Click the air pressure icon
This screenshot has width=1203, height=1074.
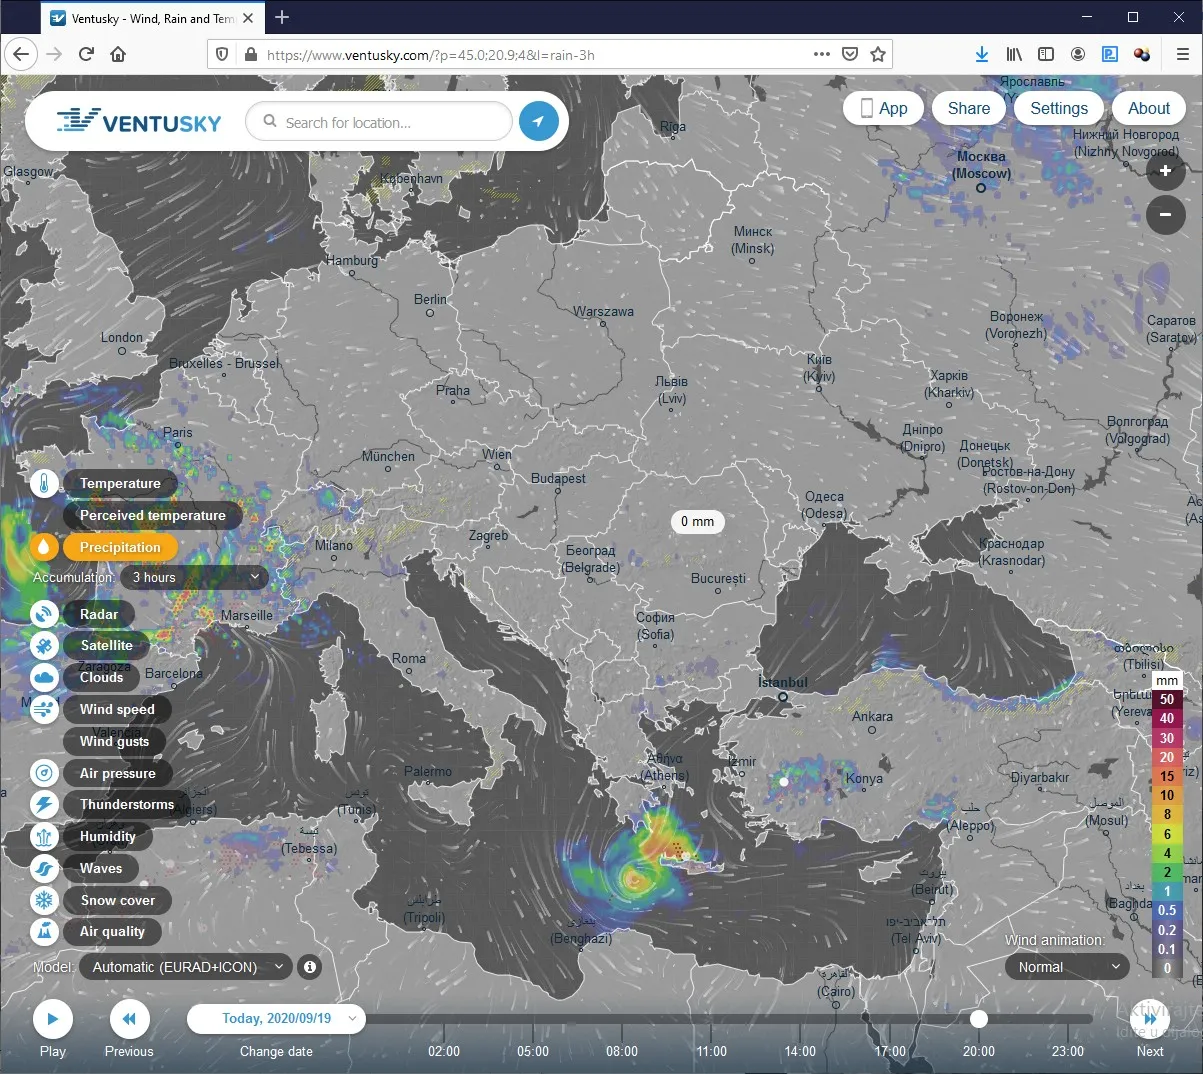(x=44, y=773)
